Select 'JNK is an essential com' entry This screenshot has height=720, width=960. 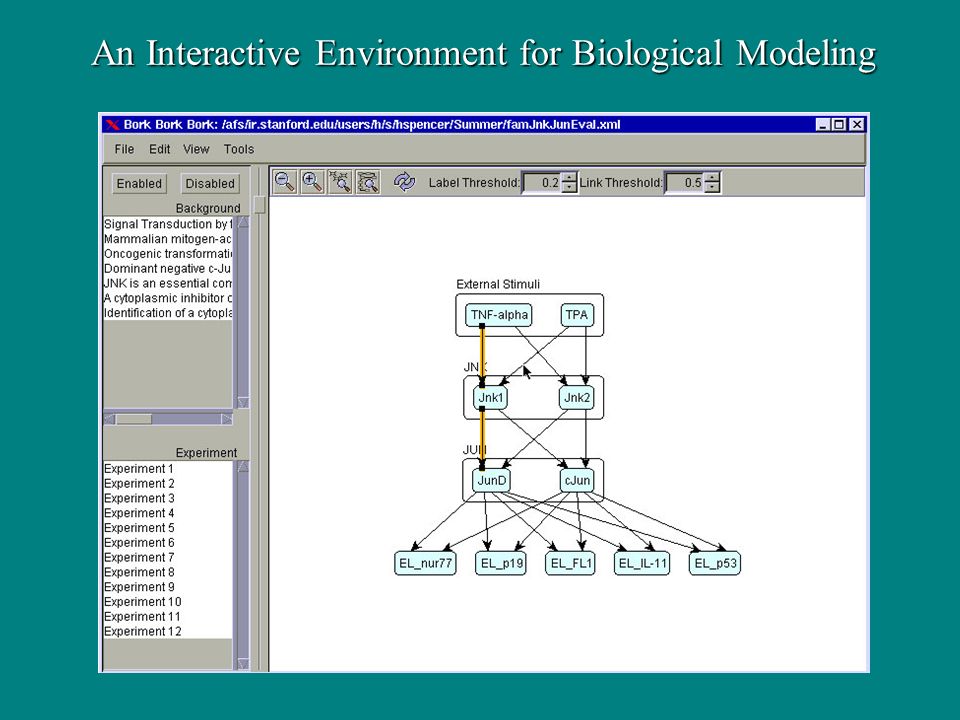[168, 283]
